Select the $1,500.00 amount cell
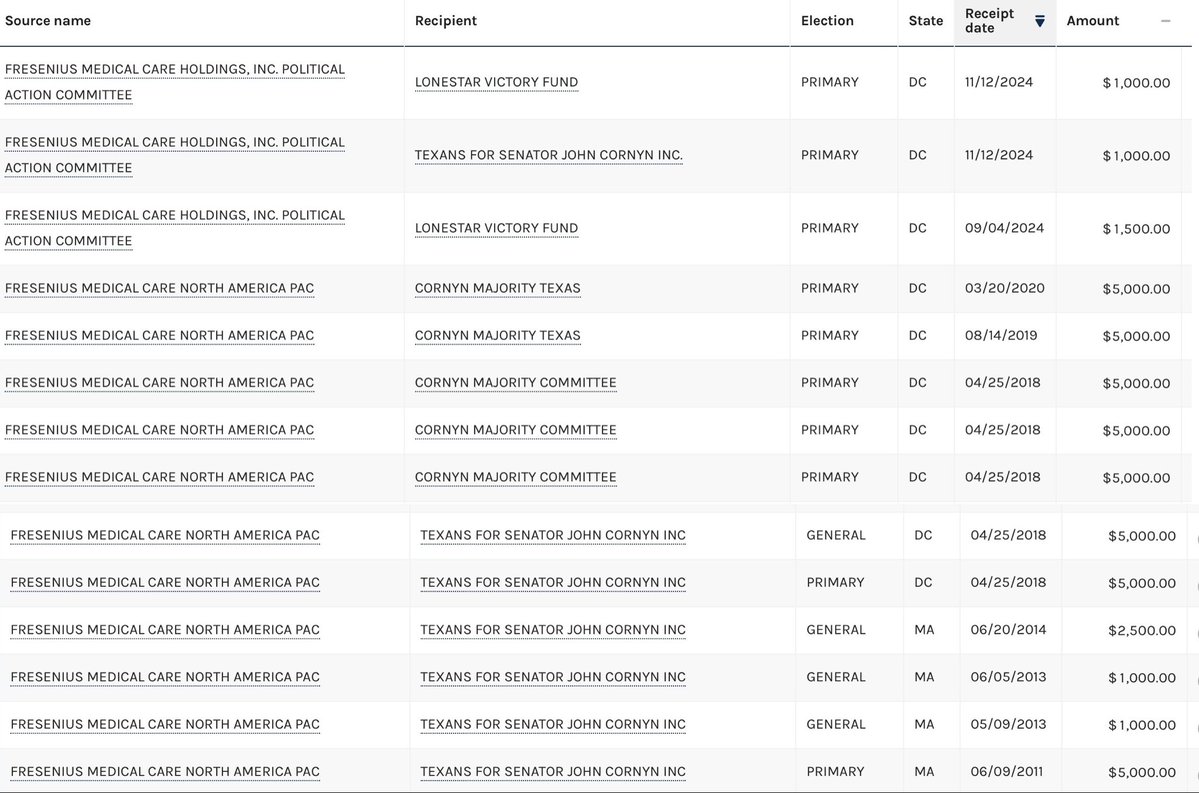The width and height of the screenshot is (1199, 793). pyautogui.click(x=1136, y=229)
